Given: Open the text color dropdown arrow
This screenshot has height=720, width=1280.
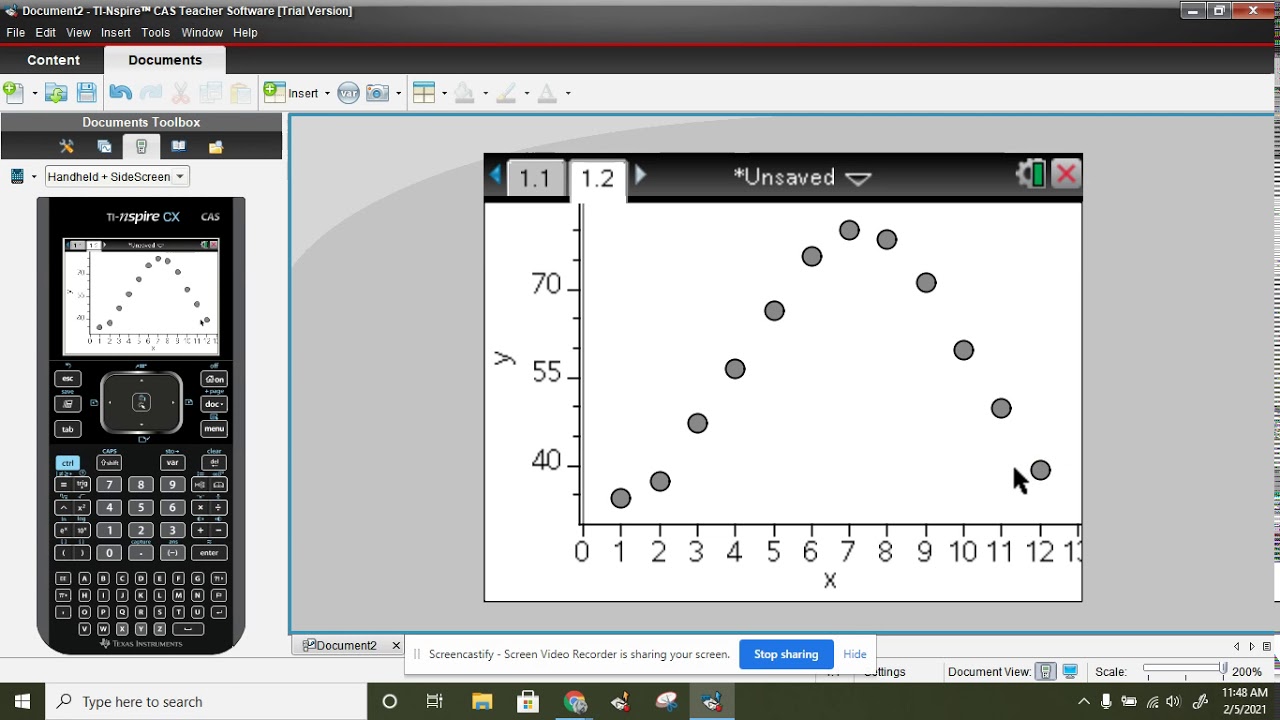Looking at the screenshot, I should (x=568, y=94).
